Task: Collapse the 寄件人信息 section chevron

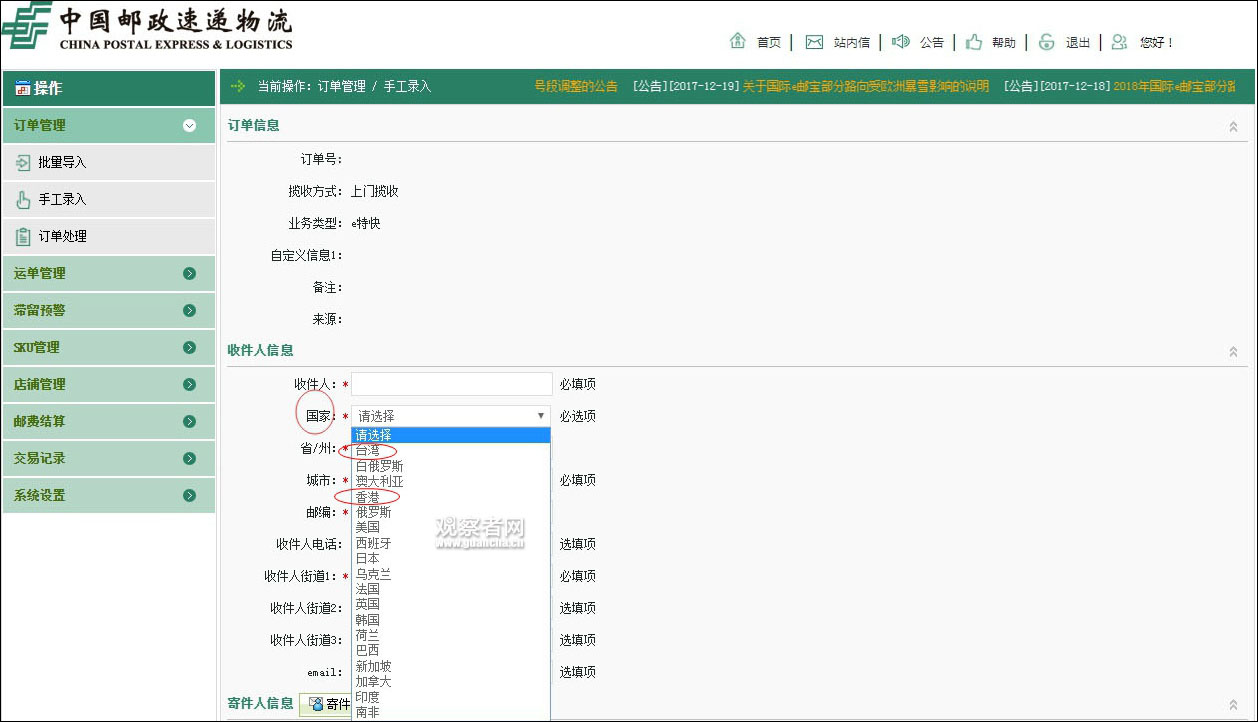Action: point(1233,705)
